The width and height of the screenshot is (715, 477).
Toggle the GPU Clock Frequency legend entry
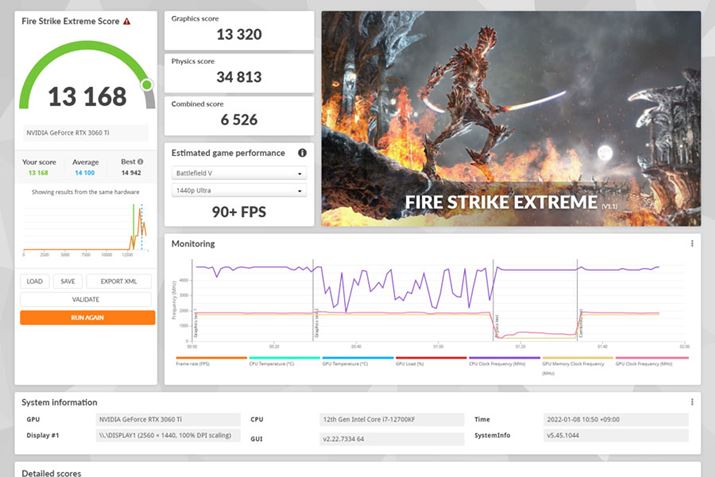[652, 361]
